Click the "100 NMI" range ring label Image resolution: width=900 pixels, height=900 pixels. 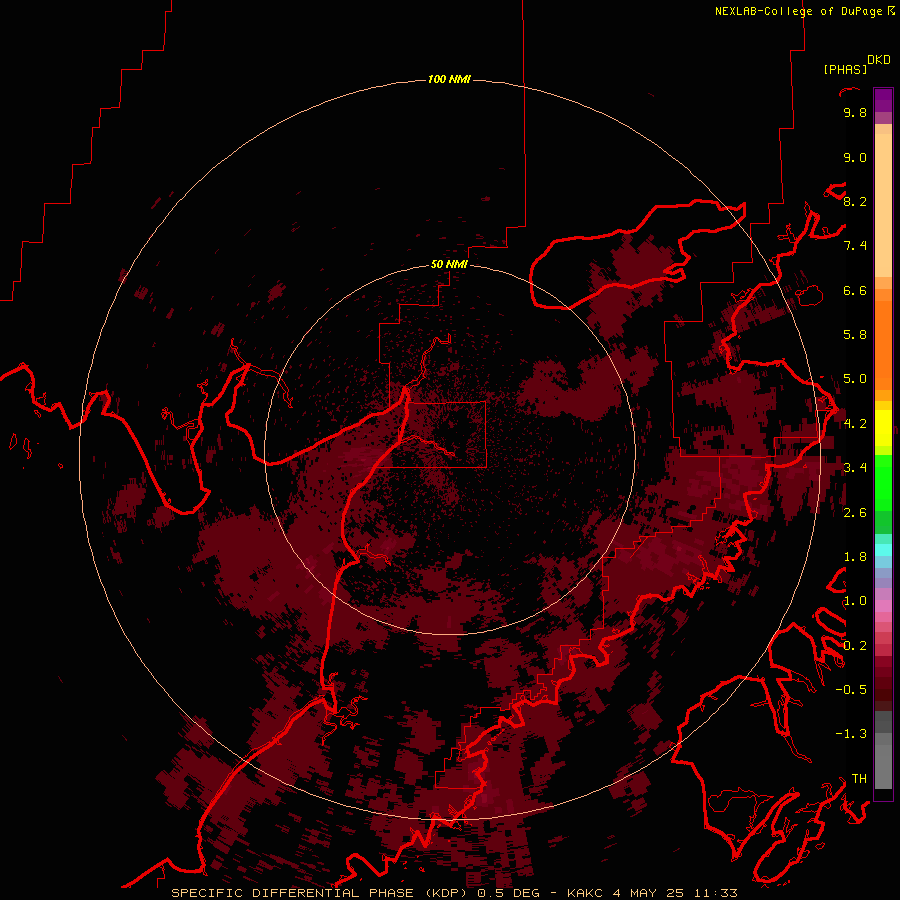(x=449, y=79)
